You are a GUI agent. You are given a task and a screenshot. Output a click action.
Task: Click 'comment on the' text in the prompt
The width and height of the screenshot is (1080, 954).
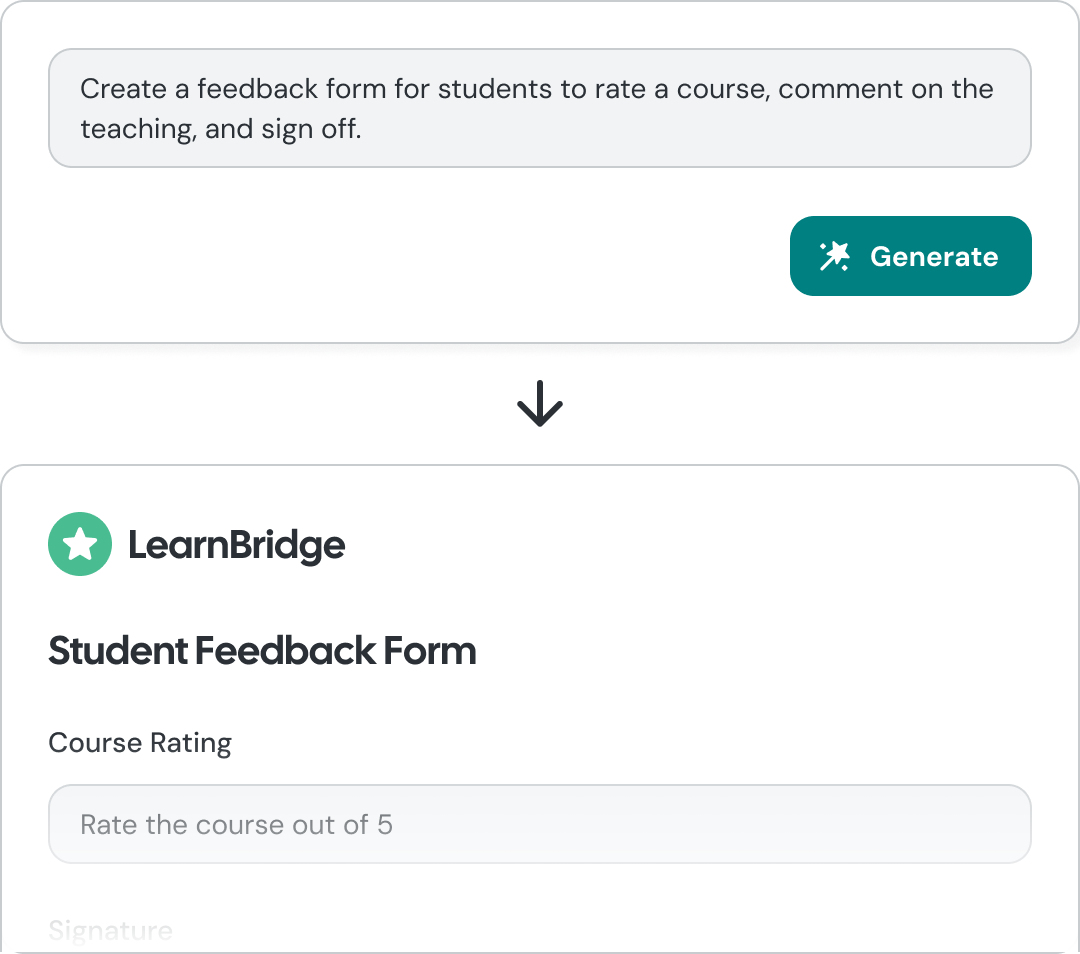pyautogui.click(x=886, y=89)
